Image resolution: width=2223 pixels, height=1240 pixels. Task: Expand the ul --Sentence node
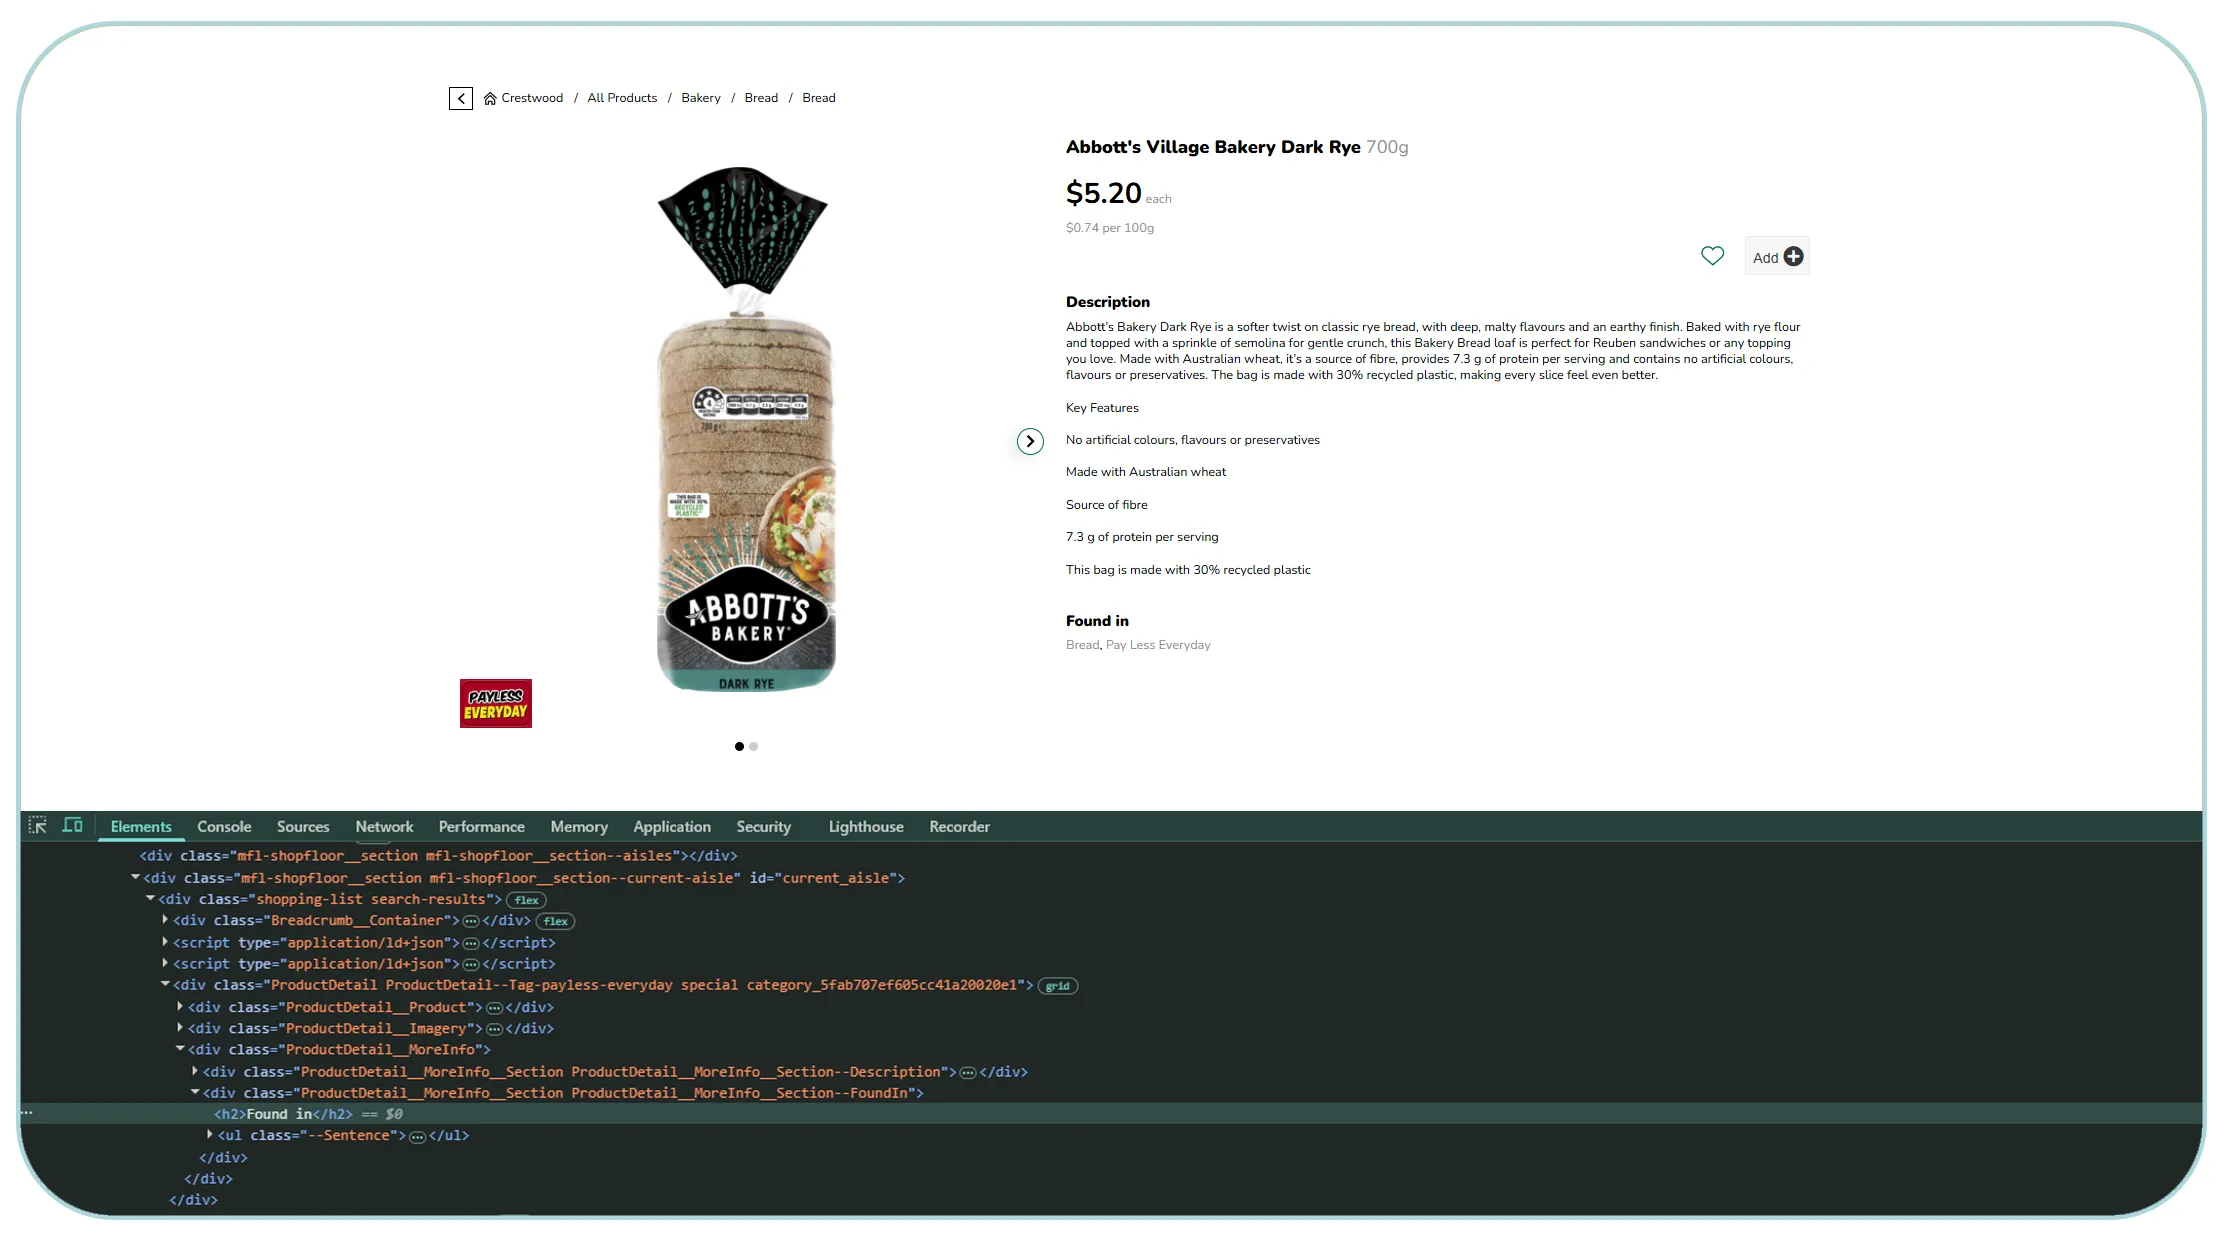(210, 1135)
